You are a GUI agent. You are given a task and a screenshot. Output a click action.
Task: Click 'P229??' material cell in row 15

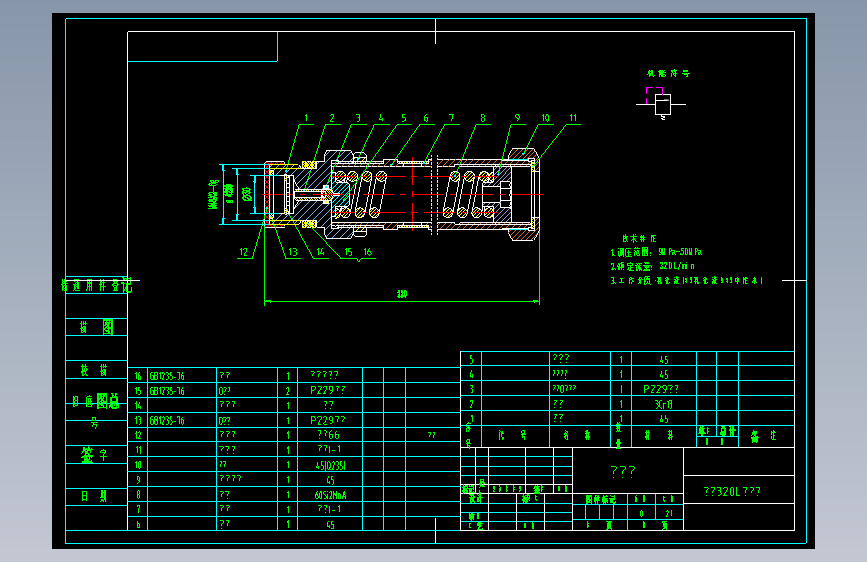coord(328,391)
